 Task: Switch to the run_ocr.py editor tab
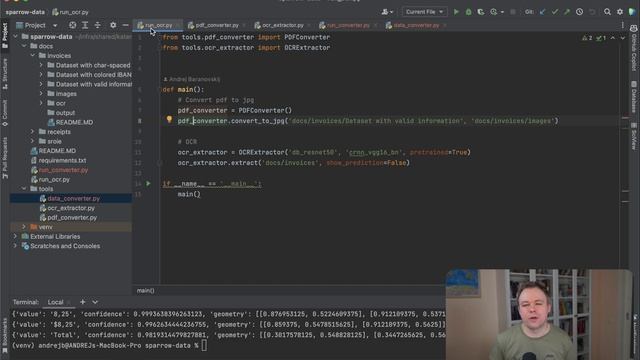point(158,25)
